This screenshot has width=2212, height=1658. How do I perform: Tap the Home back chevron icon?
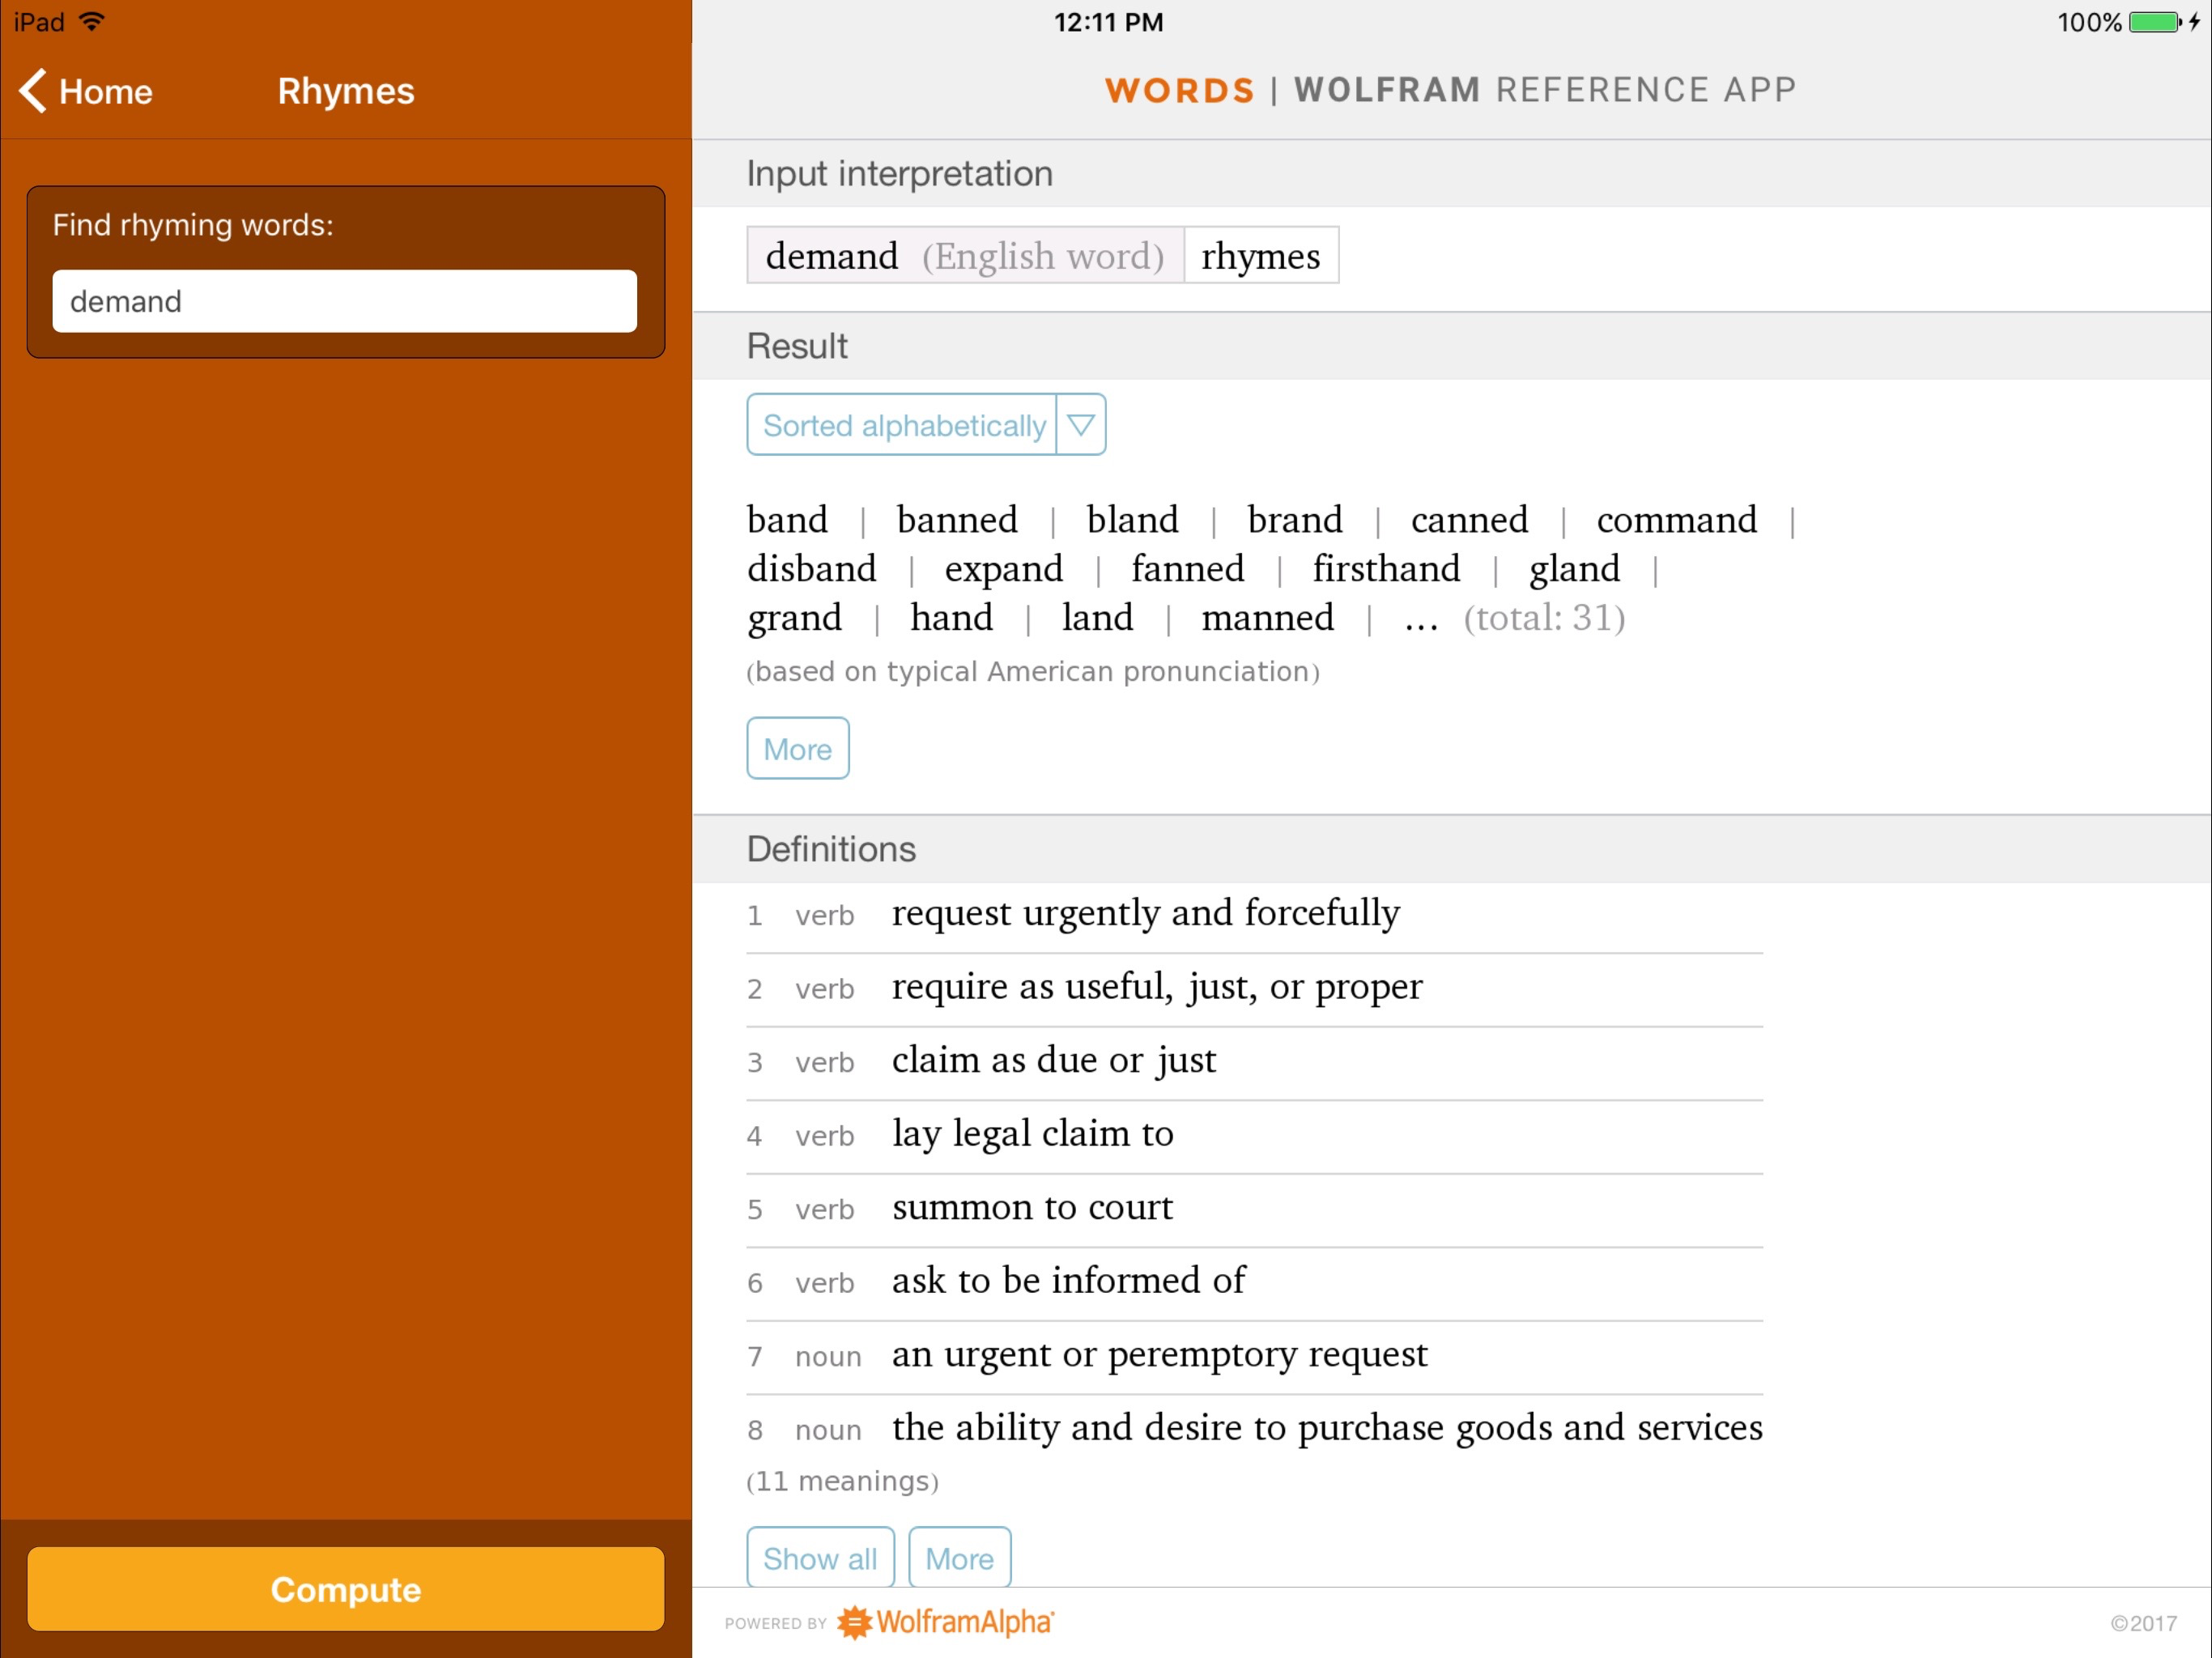33,91
